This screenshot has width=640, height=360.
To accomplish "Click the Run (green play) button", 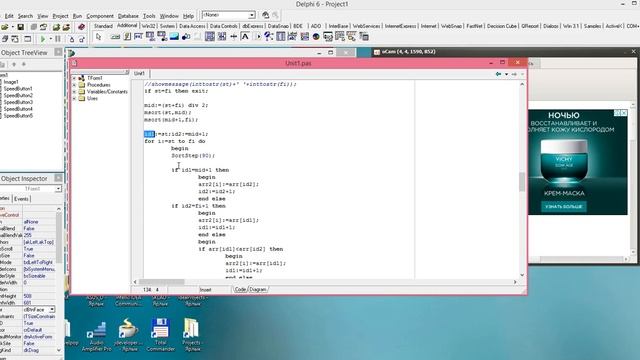I will tap(42, 39).
